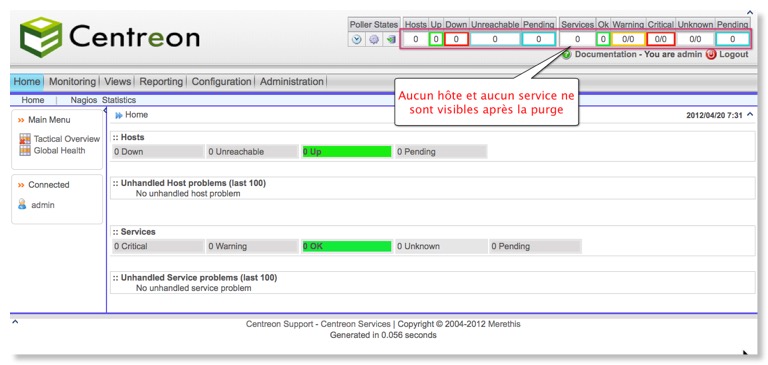Screen dimensions: 768x365
Task: Collapse the left sidebar panel arrow
Action: tap(105, 111)
